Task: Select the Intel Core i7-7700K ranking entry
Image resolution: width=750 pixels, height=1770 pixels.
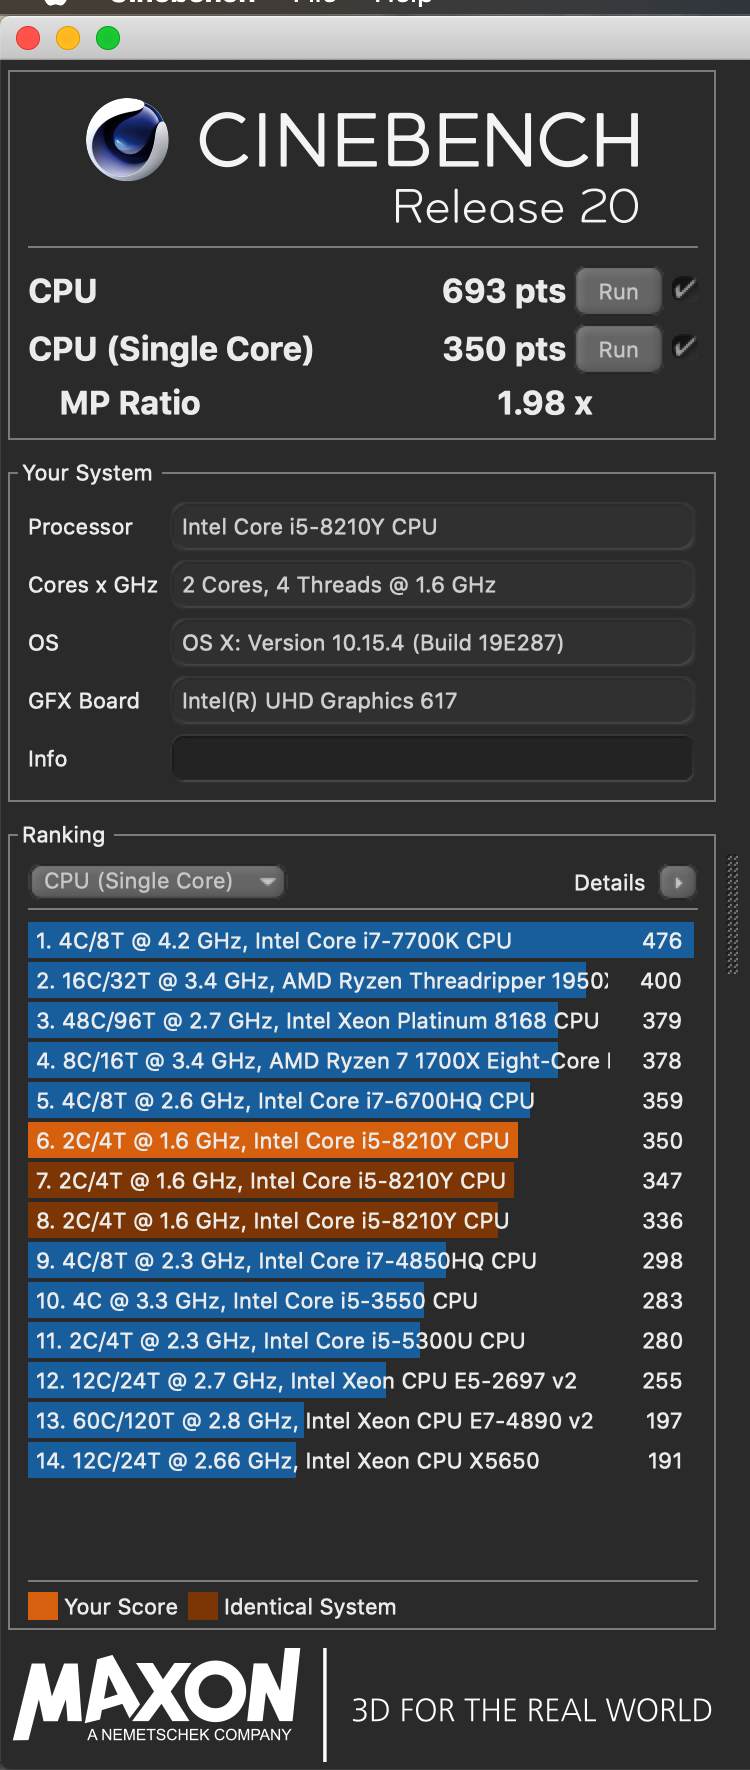Action: [x=300, y=940]
